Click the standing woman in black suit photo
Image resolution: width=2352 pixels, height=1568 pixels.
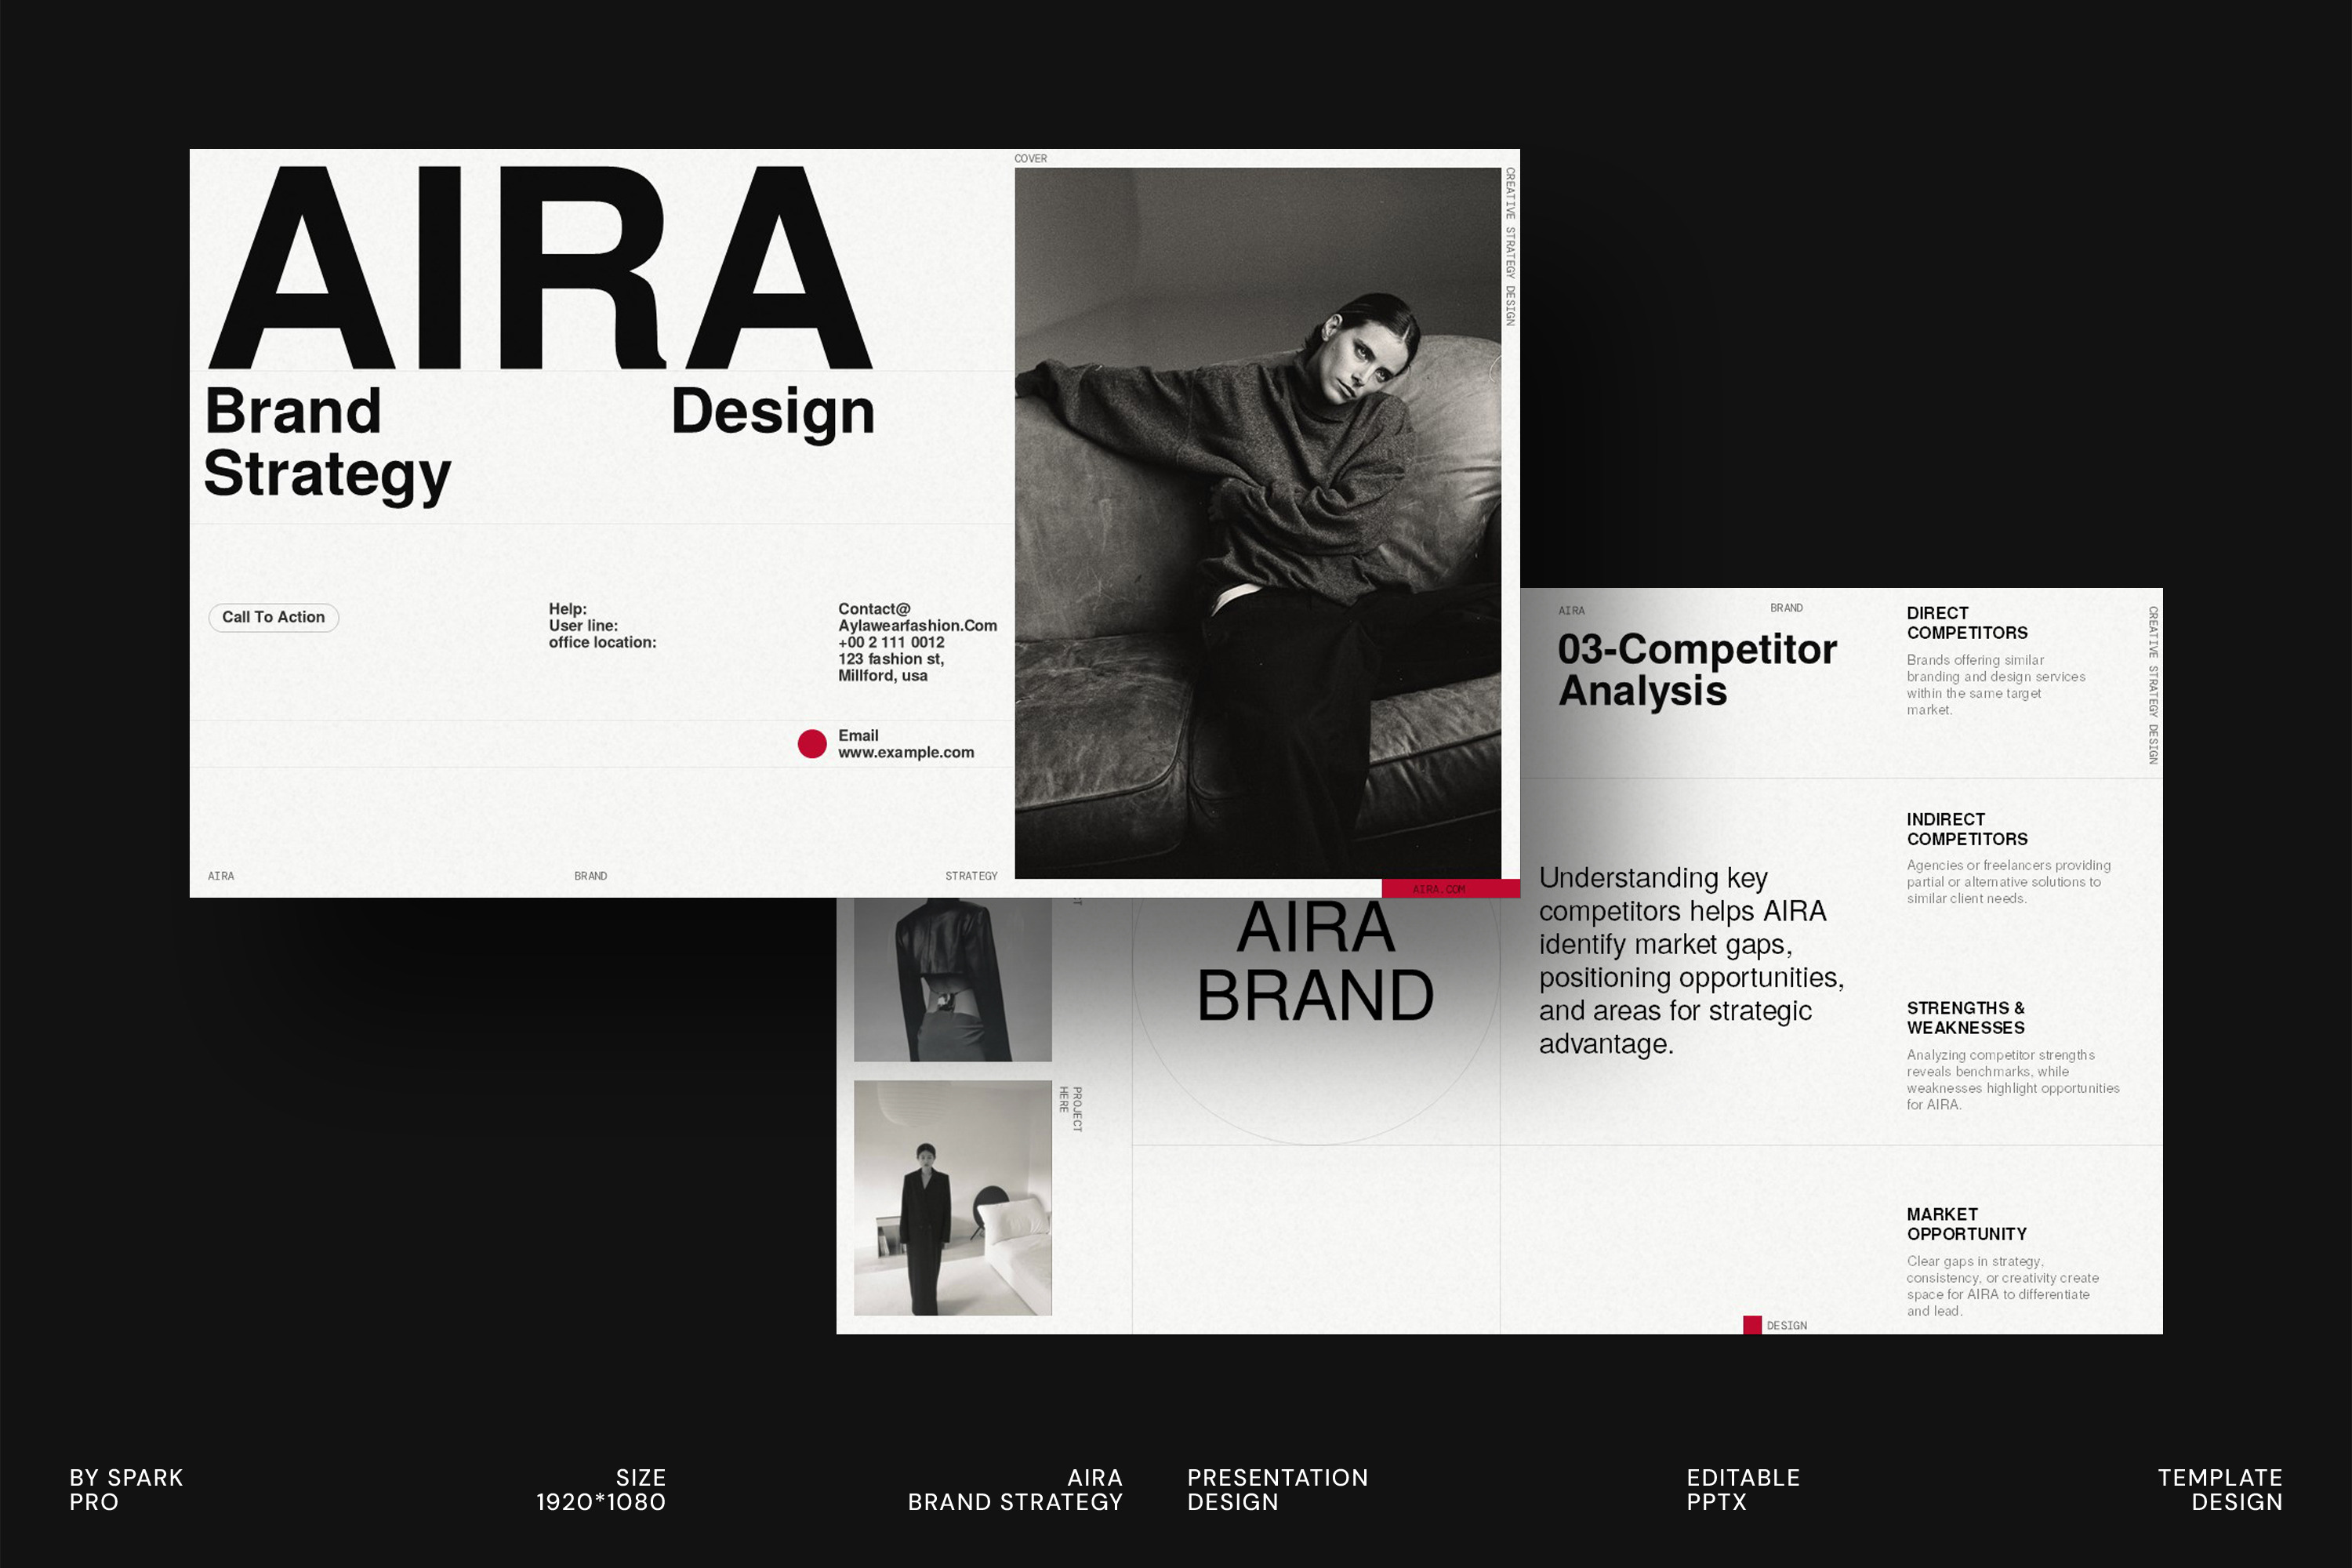tap(952, 1197)
